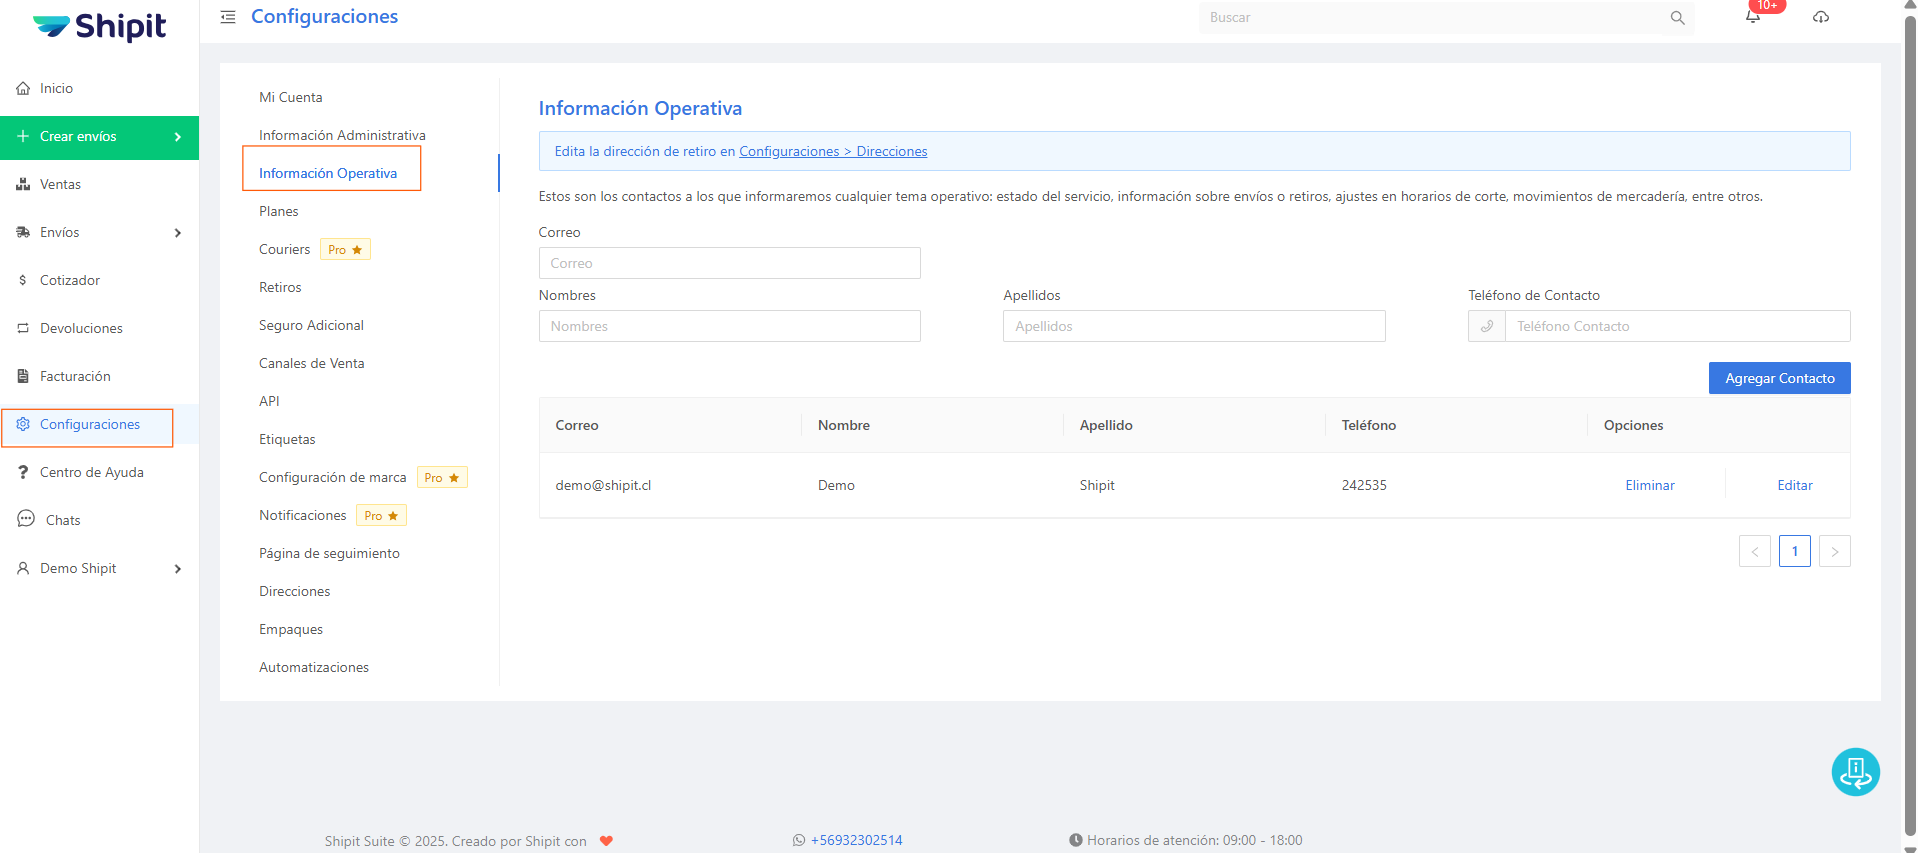Click the WhatsApp icon in the footer

pos(799,840)
